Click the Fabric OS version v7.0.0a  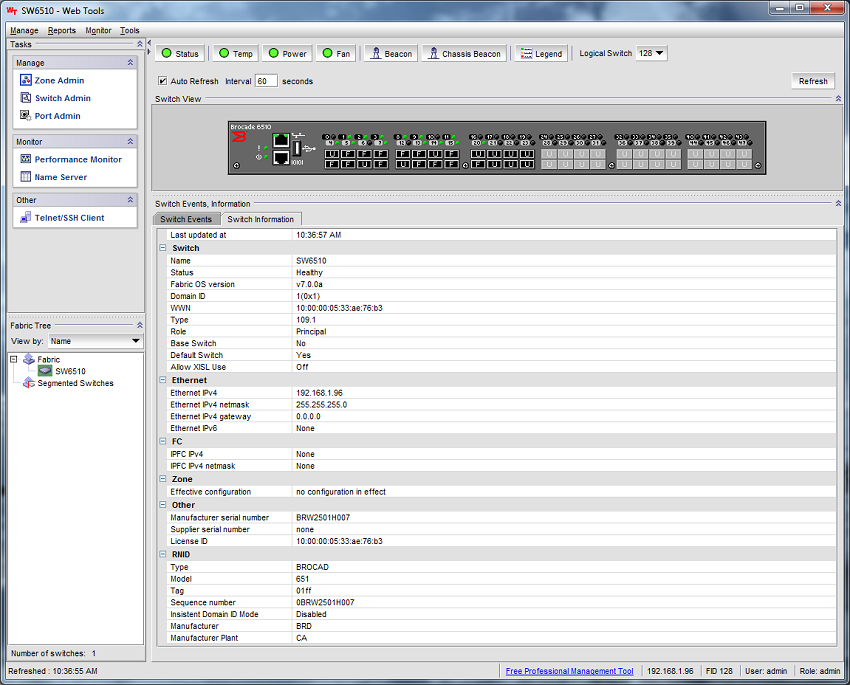310,284
